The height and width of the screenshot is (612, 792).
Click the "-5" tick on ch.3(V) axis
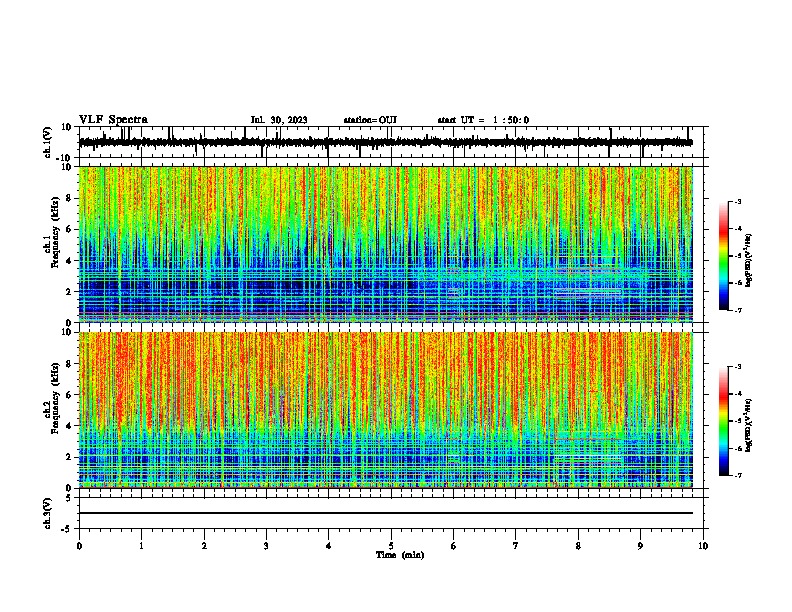point(67,529)
